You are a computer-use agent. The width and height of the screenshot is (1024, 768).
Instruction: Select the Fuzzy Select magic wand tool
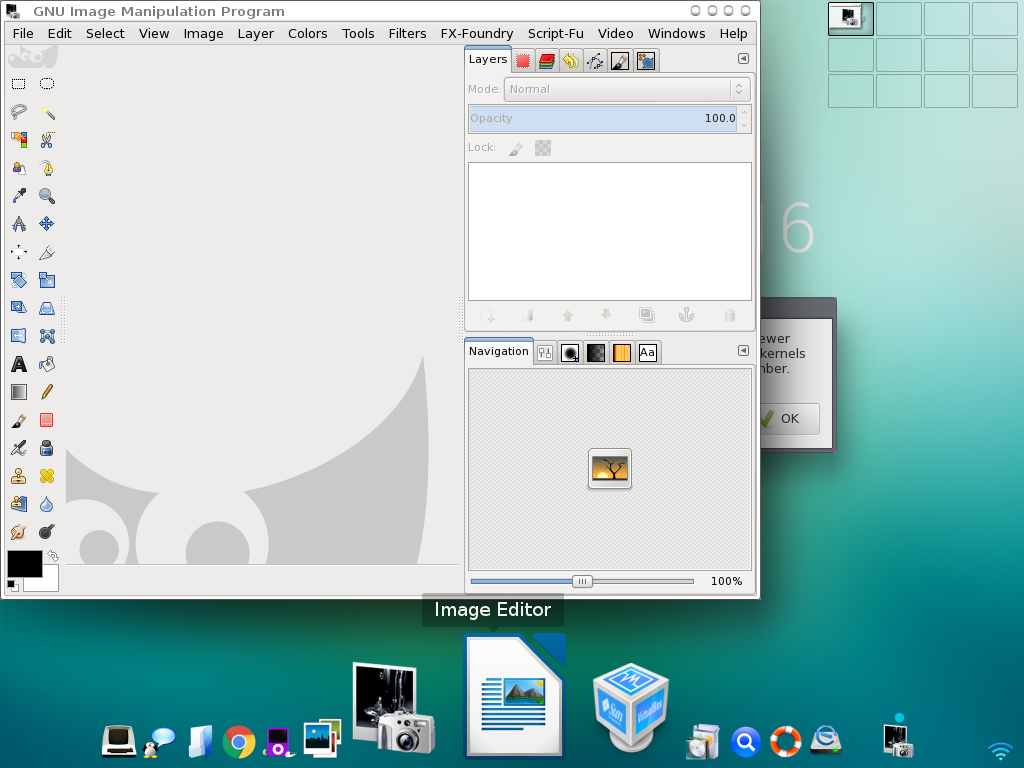click(x=46, y=112)
